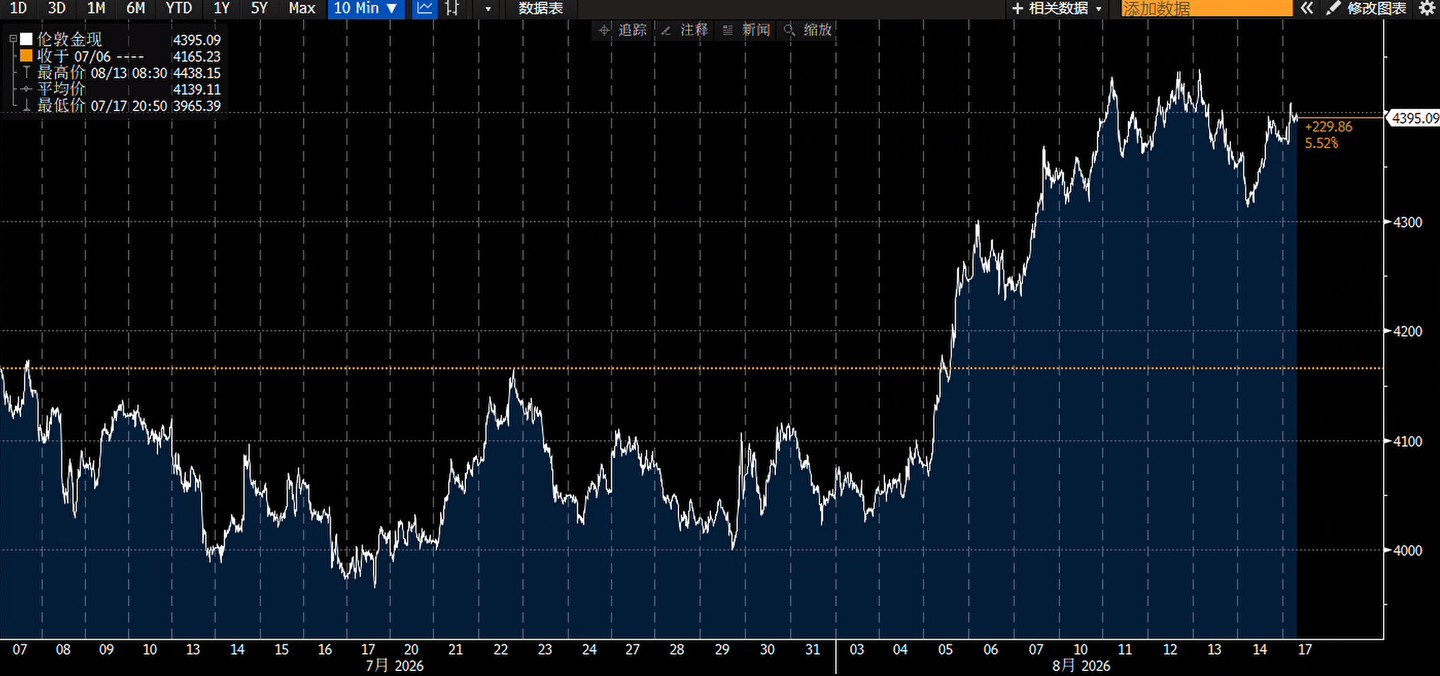Click the 4100 y-axis label
The height and width of the screenshot is (676, 1440).
pyautogui.click(x=1407, y=441)
